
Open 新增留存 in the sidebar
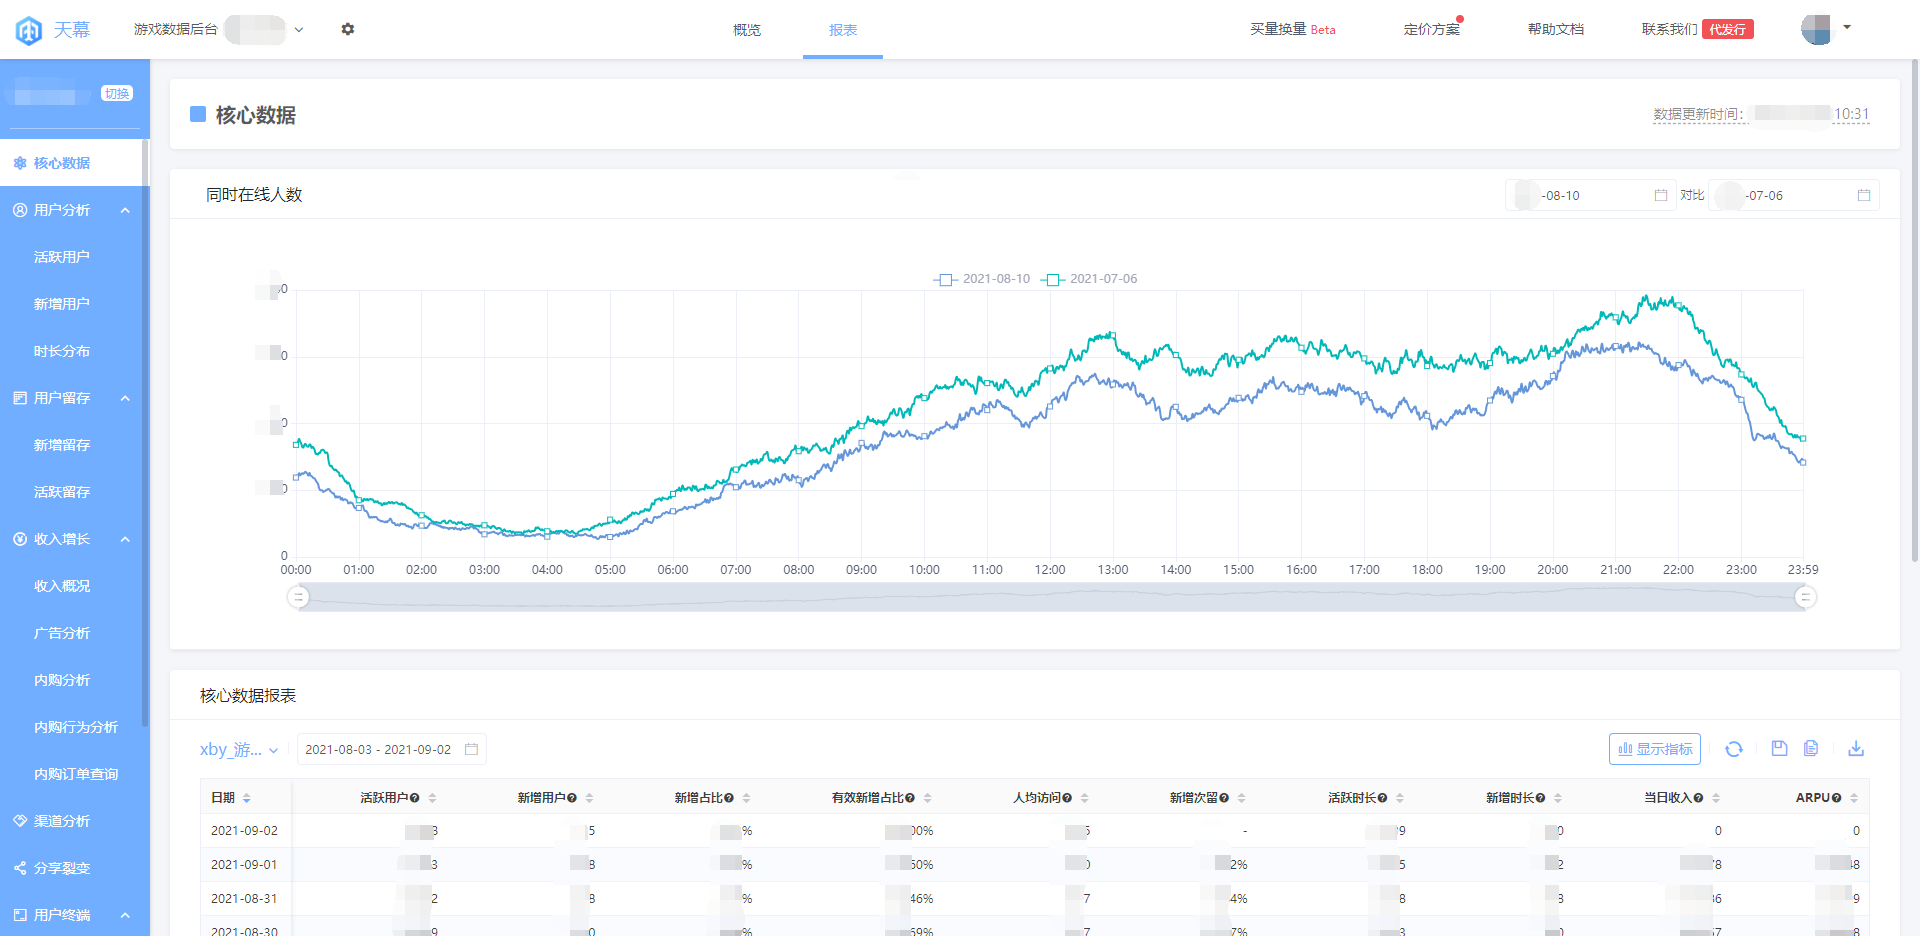[62, 445]
